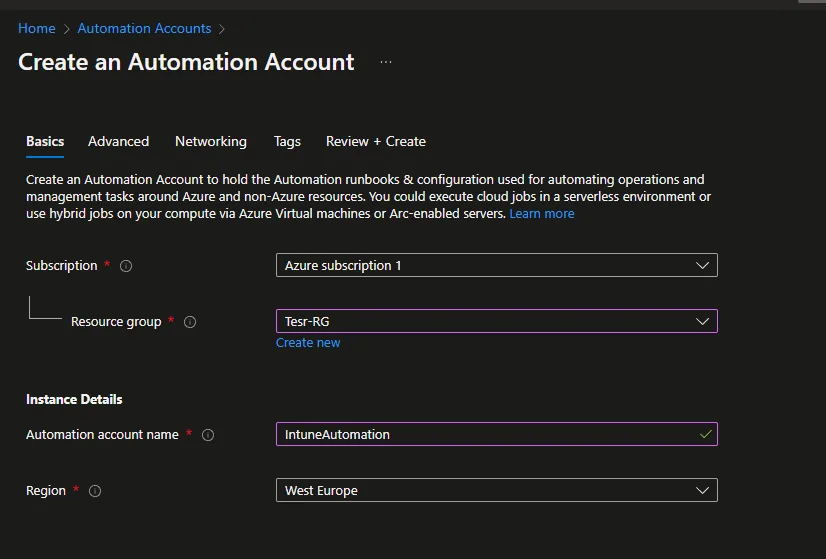826x559 pixels.
Task: Click the Automation Accounts breadcrumb link
Action: point(144,28)
